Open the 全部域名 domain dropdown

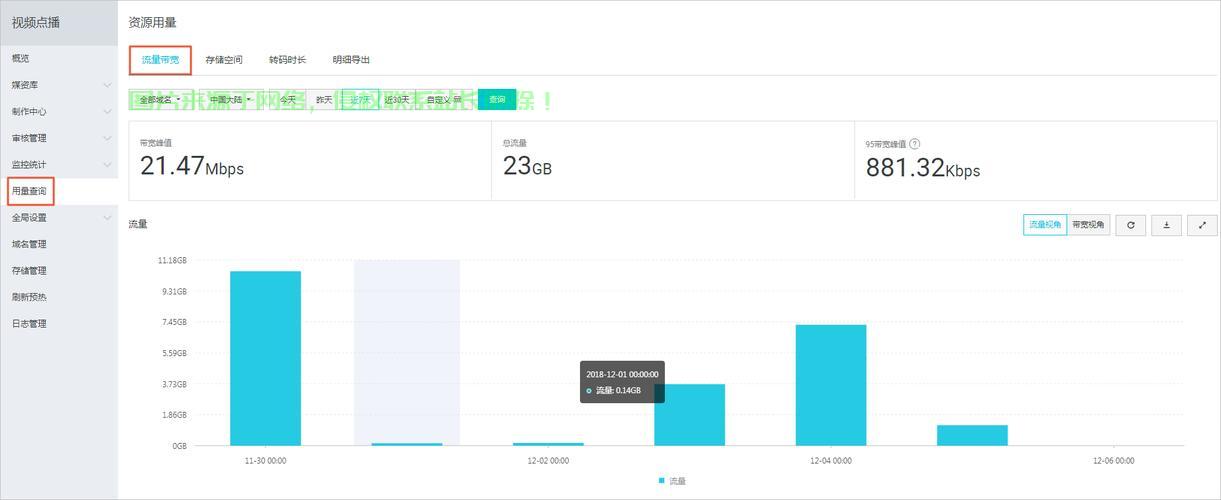click(160, 100)
